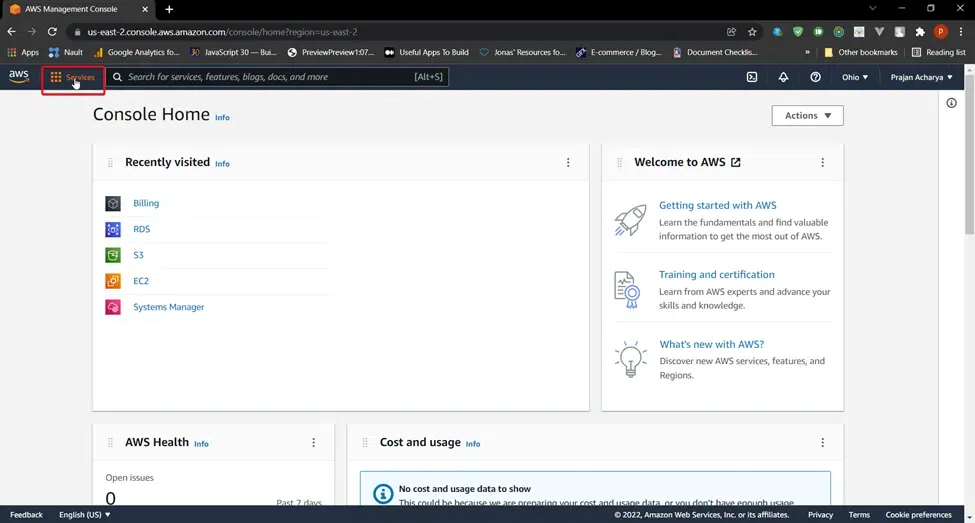
Task: Open the RDS link
Action: [x=141, y=229]
